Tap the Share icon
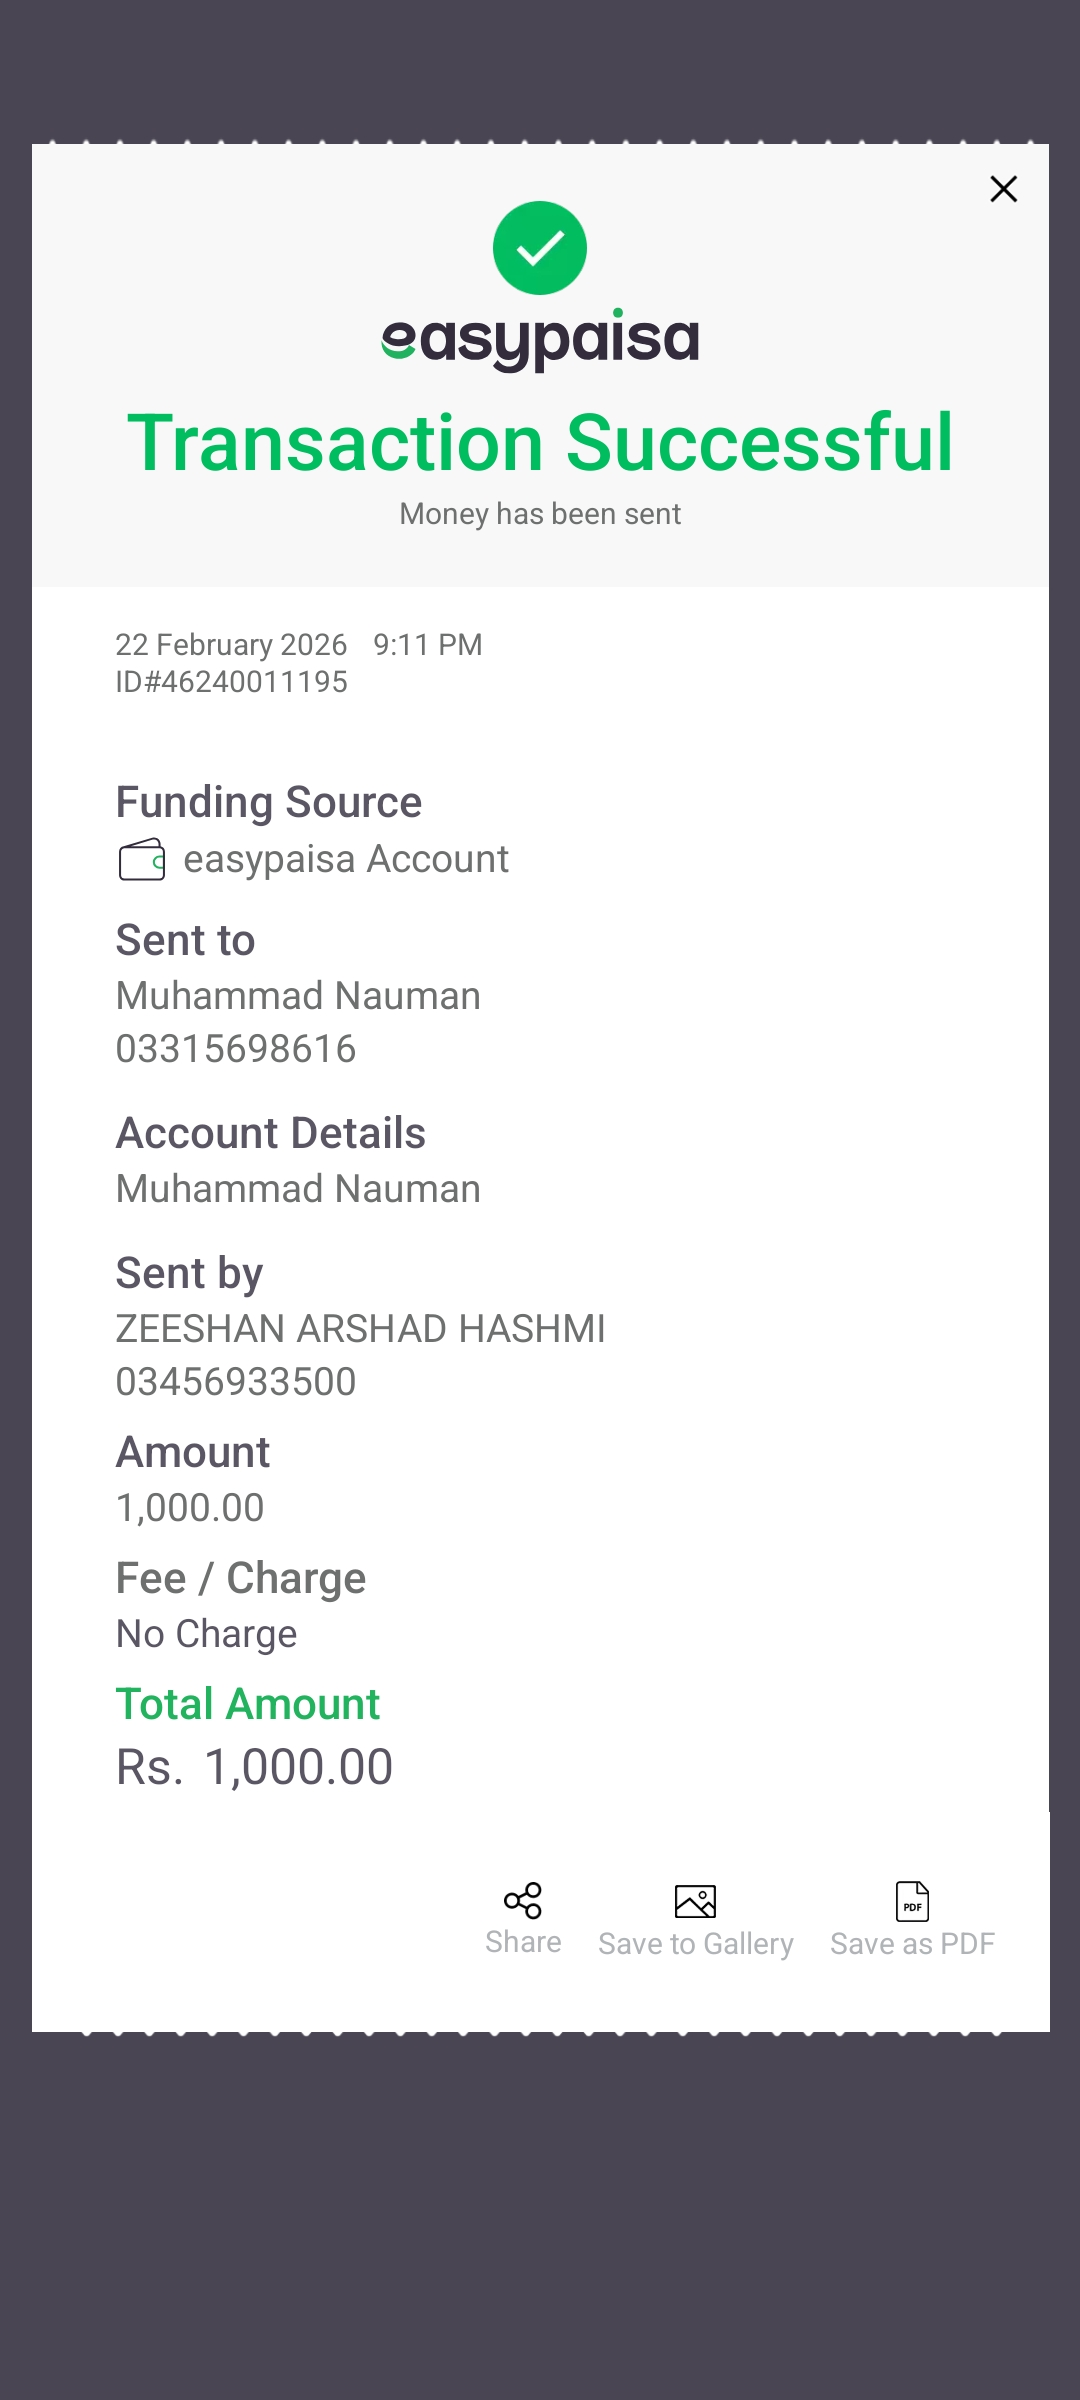Viewport: 1080px width, 2400px height. click(x=523, y=1901)
